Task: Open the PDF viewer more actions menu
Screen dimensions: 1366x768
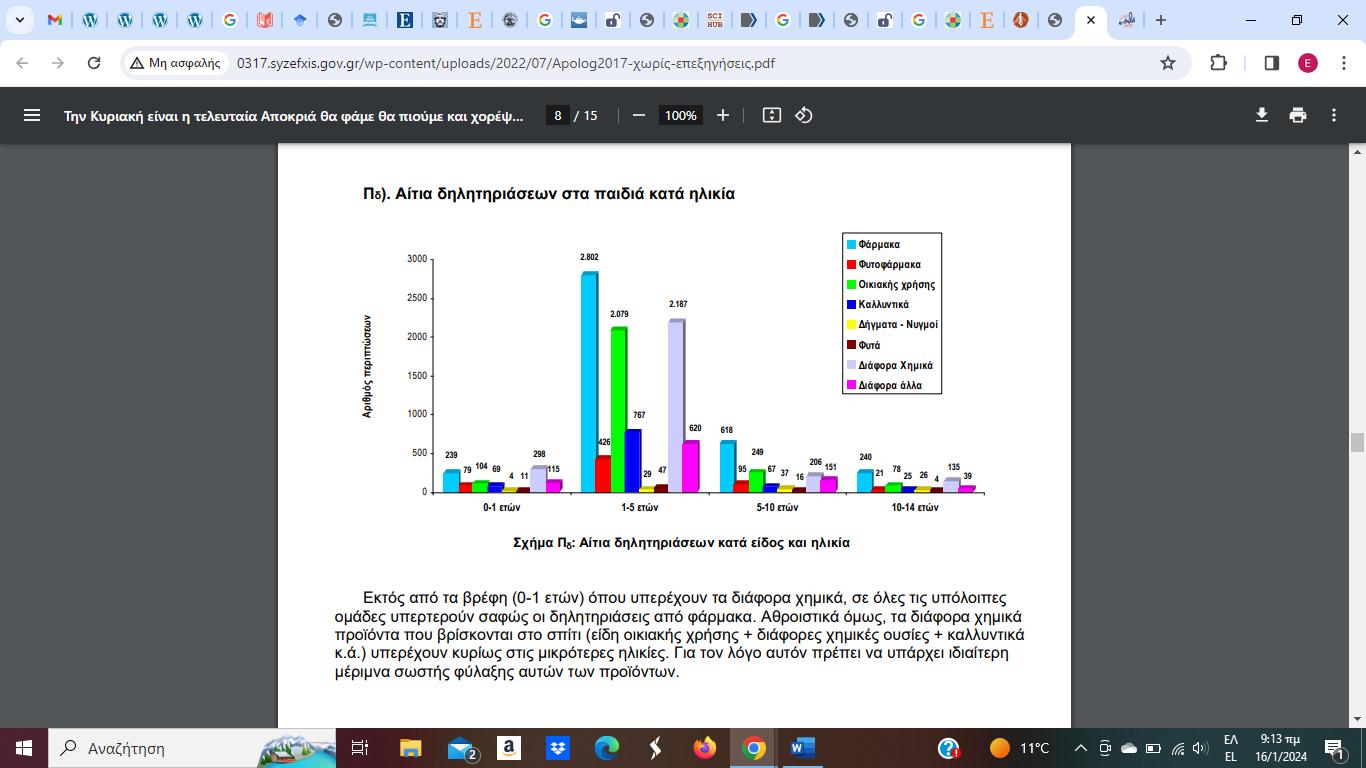Action: coord(1334,115)
